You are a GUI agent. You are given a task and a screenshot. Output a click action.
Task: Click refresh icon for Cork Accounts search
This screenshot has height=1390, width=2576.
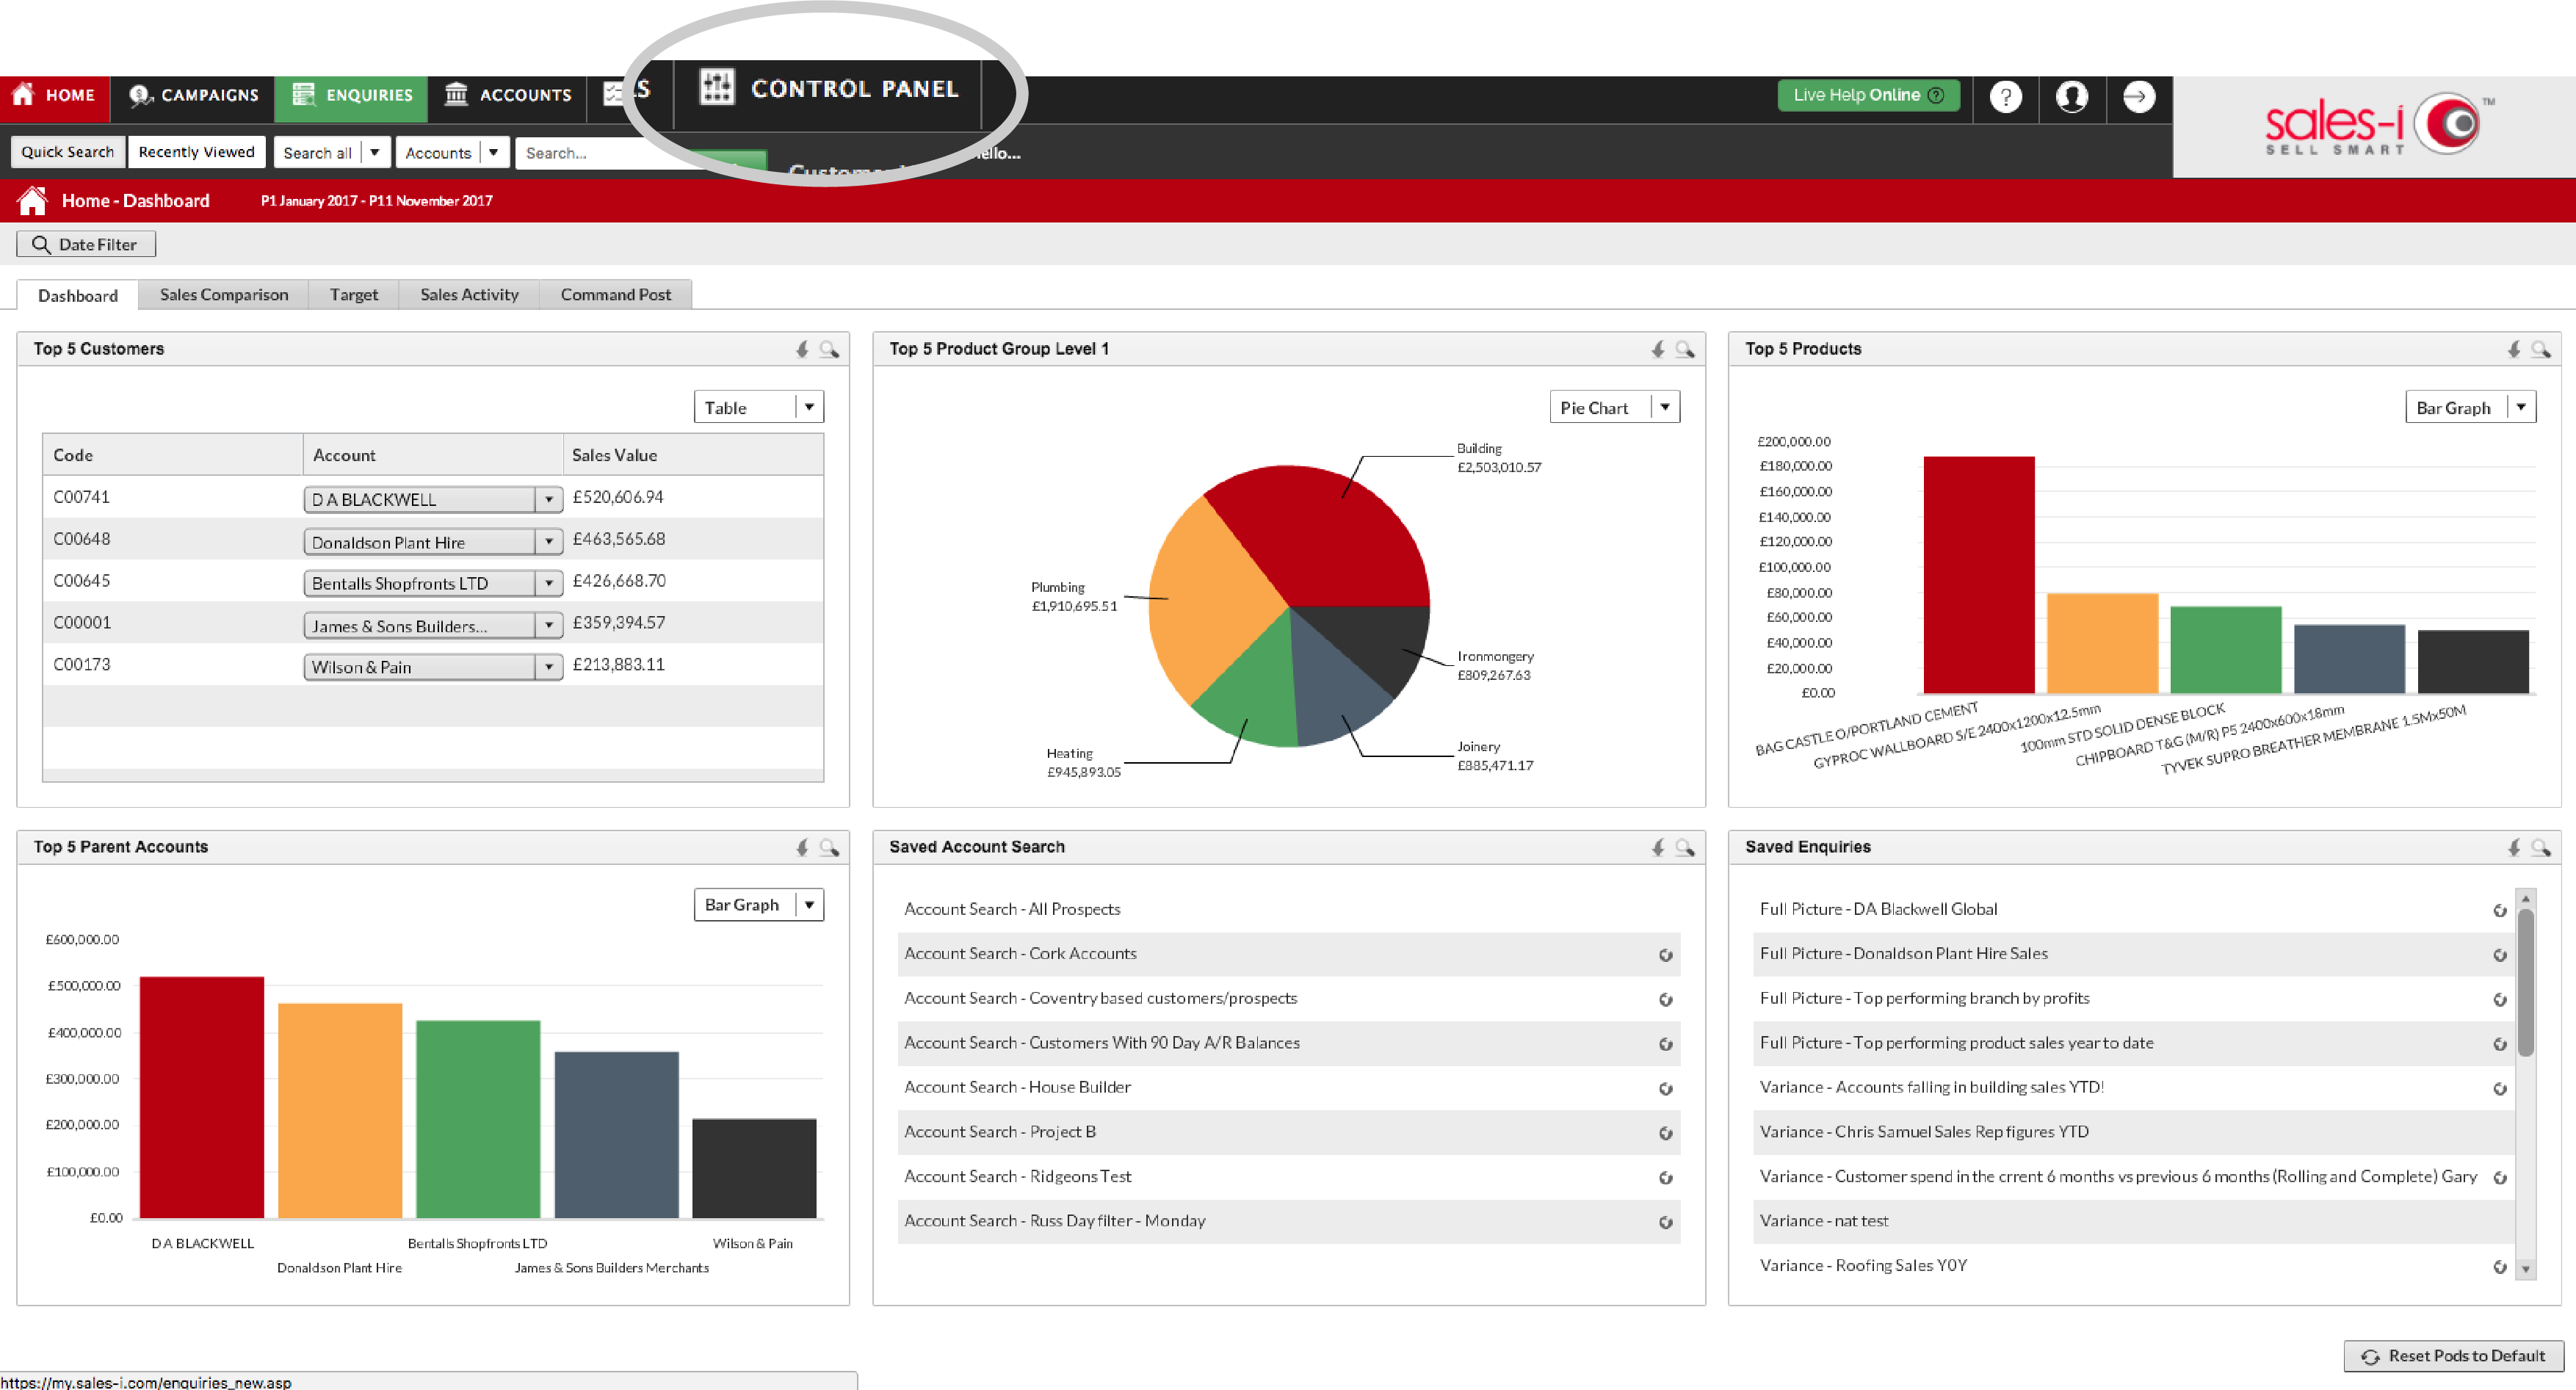(1666, 955)
